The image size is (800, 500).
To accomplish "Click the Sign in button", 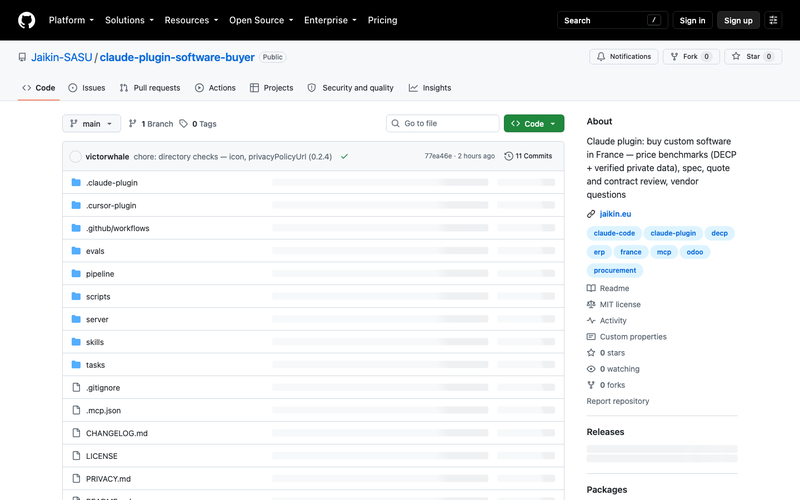I will pyautogui.click(x=692, y=20).
